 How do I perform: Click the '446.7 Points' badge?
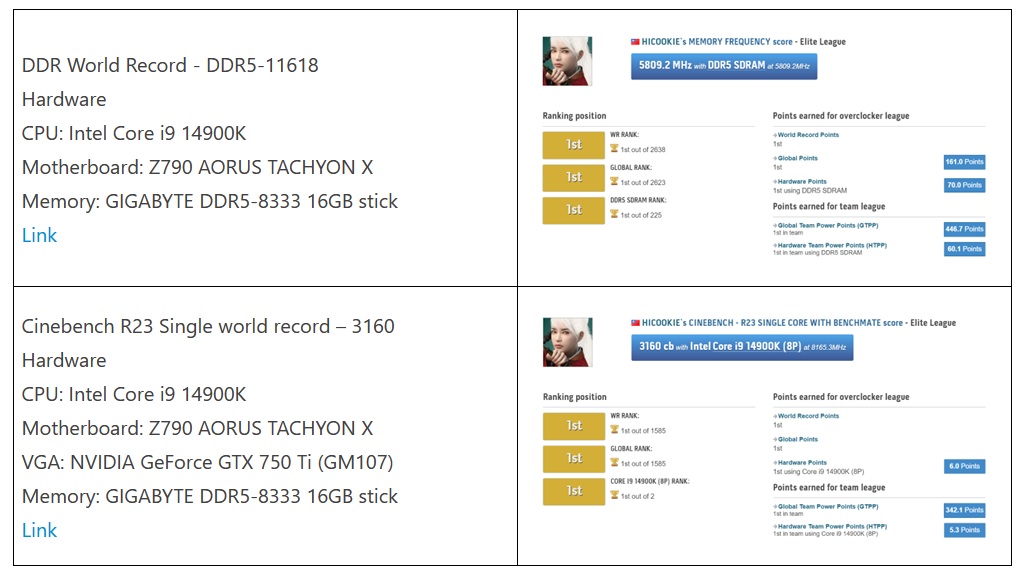[x=964, y=229]
